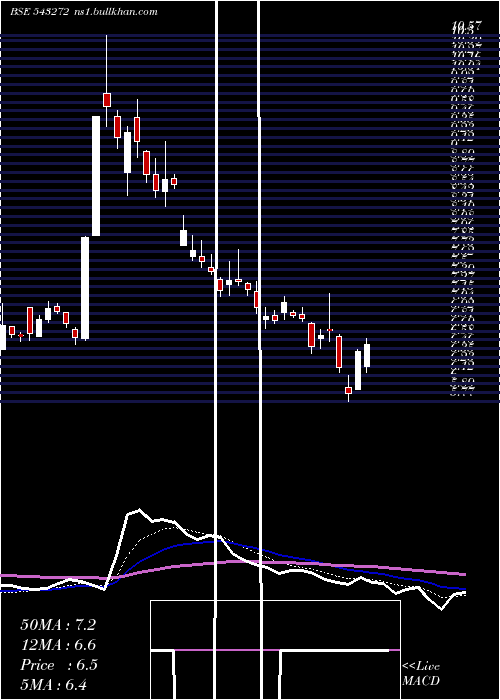Click the 'Price : 6.5' value

click(x=58, y=665)
